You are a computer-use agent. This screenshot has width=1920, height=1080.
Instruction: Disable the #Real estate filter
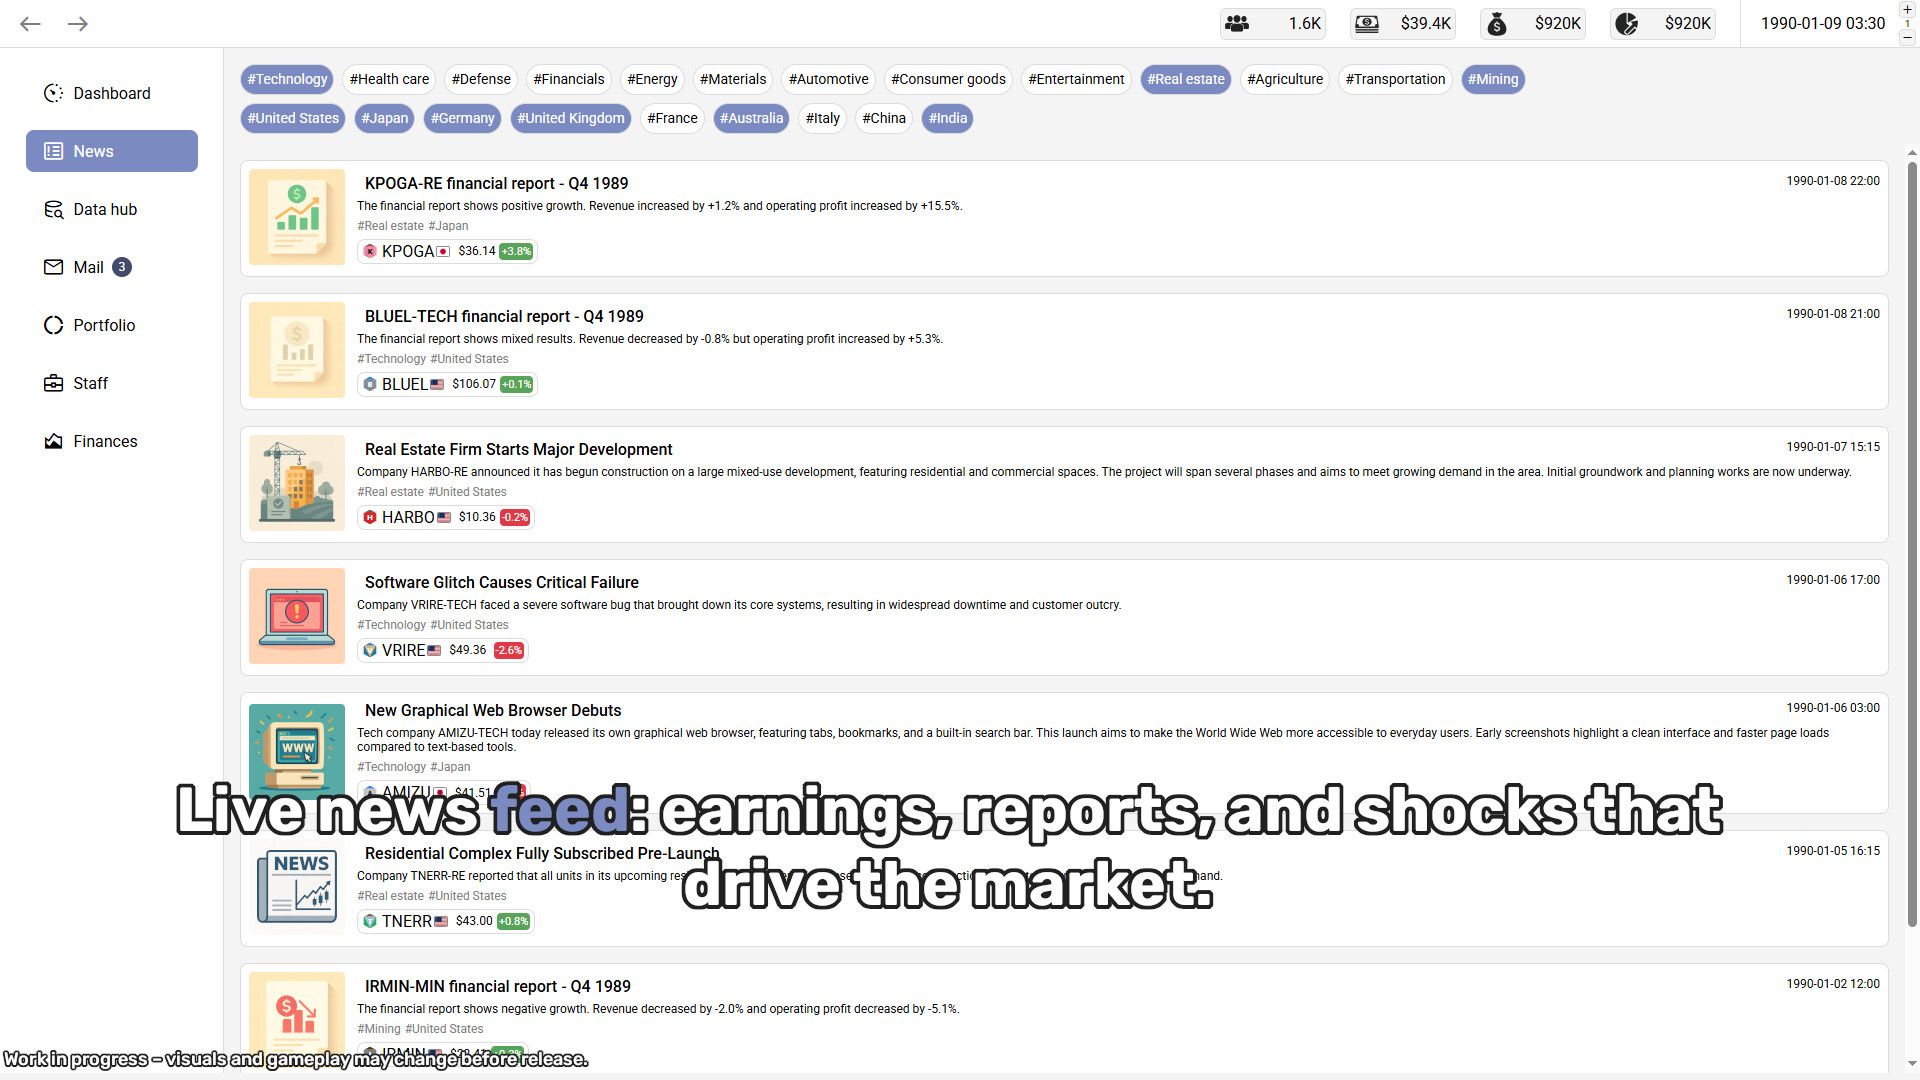point(1185,79)
